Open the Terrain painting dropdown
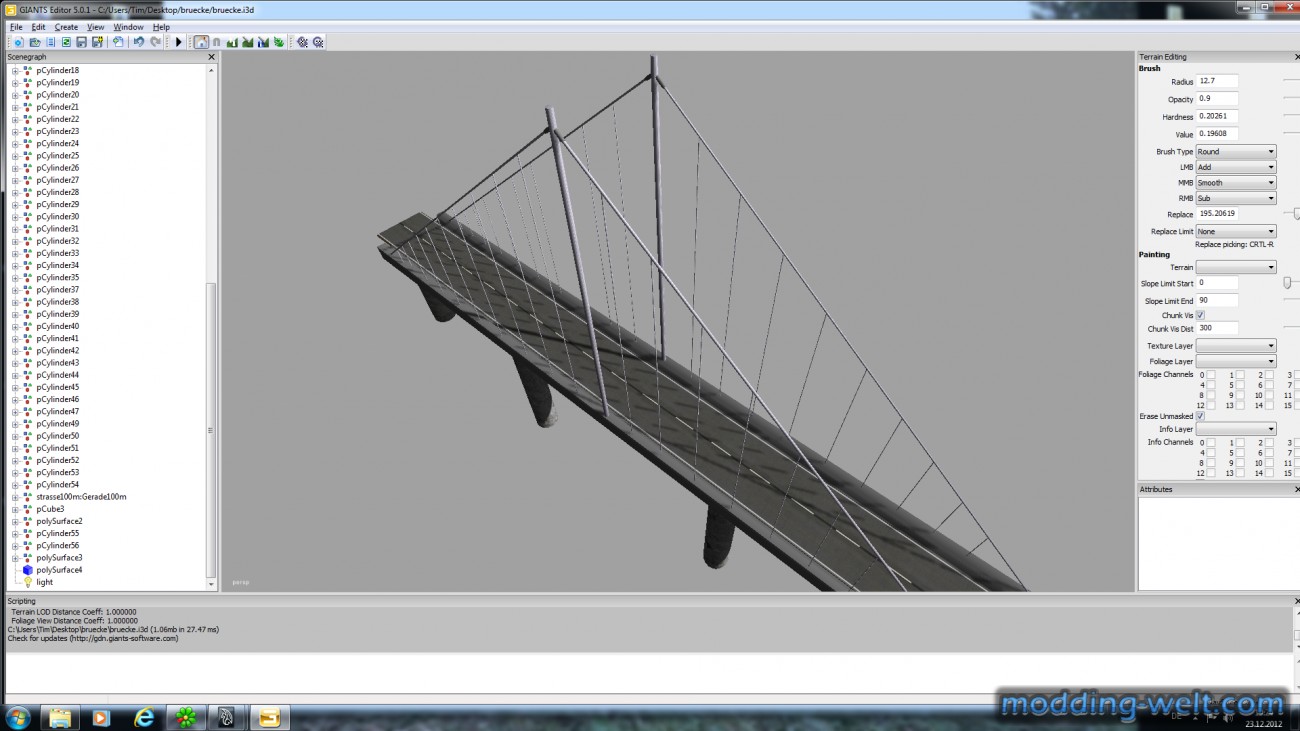1300x731 pixels. pyautogui.click(x=1236, y=267)
